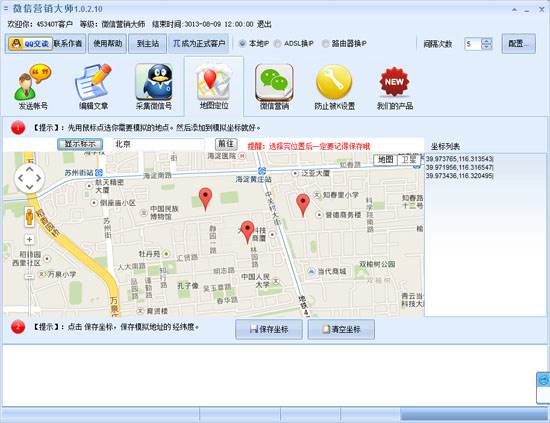The height and width of the screenshot is (423, 550).
Task: Click 成为正式客户 become official customer
Action: coord(199,43)
